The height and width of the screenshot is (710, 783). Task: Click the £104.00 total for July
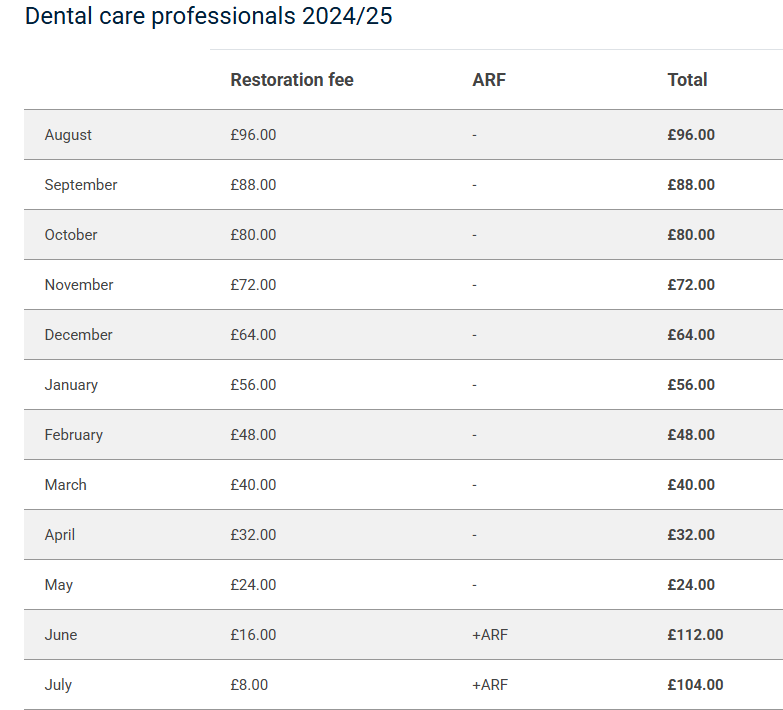[x=695, y=685]
